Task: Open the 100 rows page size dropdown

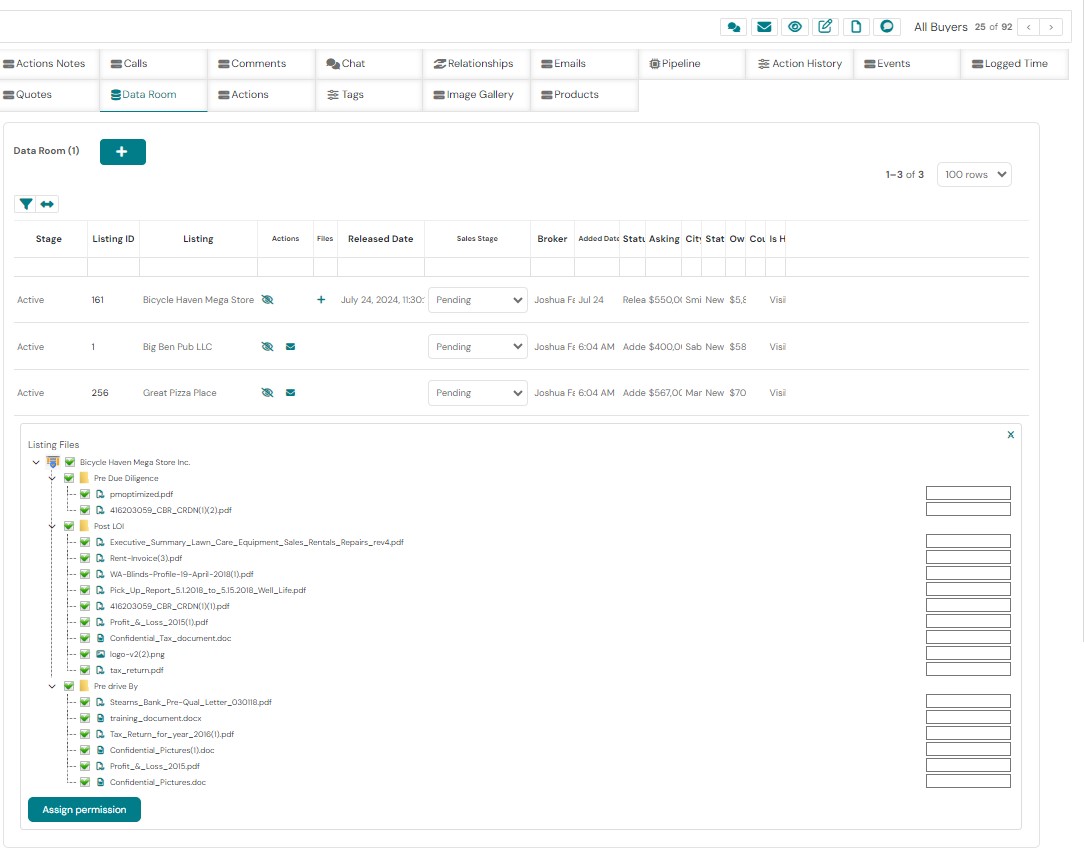Action: pyautogui.click(x=974, y=175)
